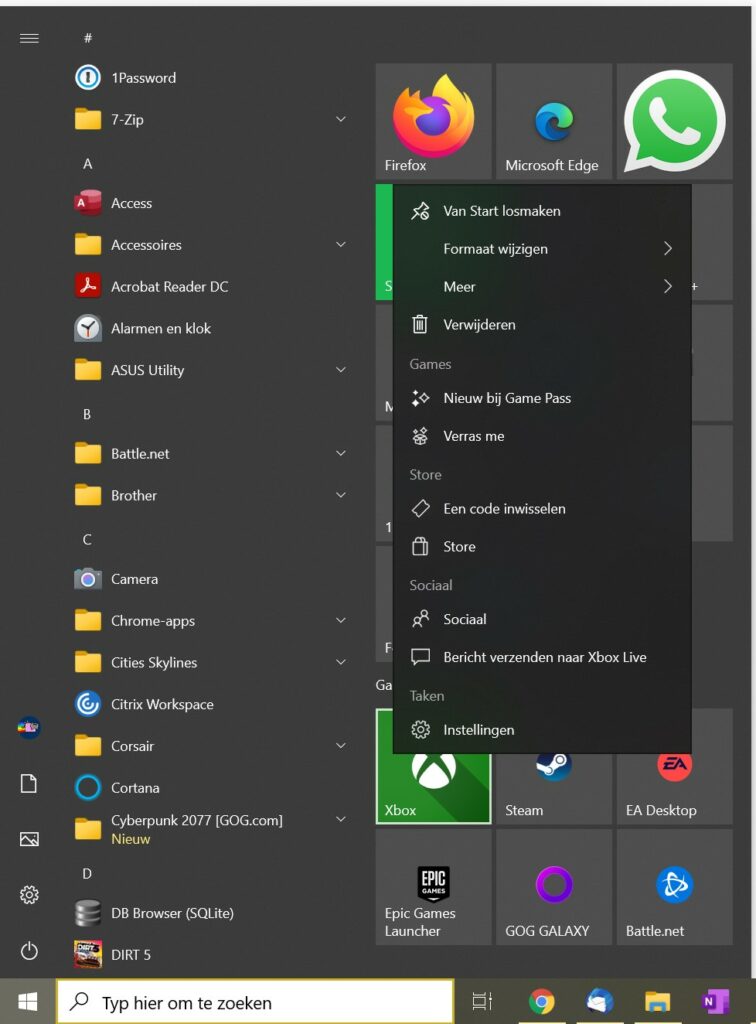Click the letter B section header

(x=87, y=414)
